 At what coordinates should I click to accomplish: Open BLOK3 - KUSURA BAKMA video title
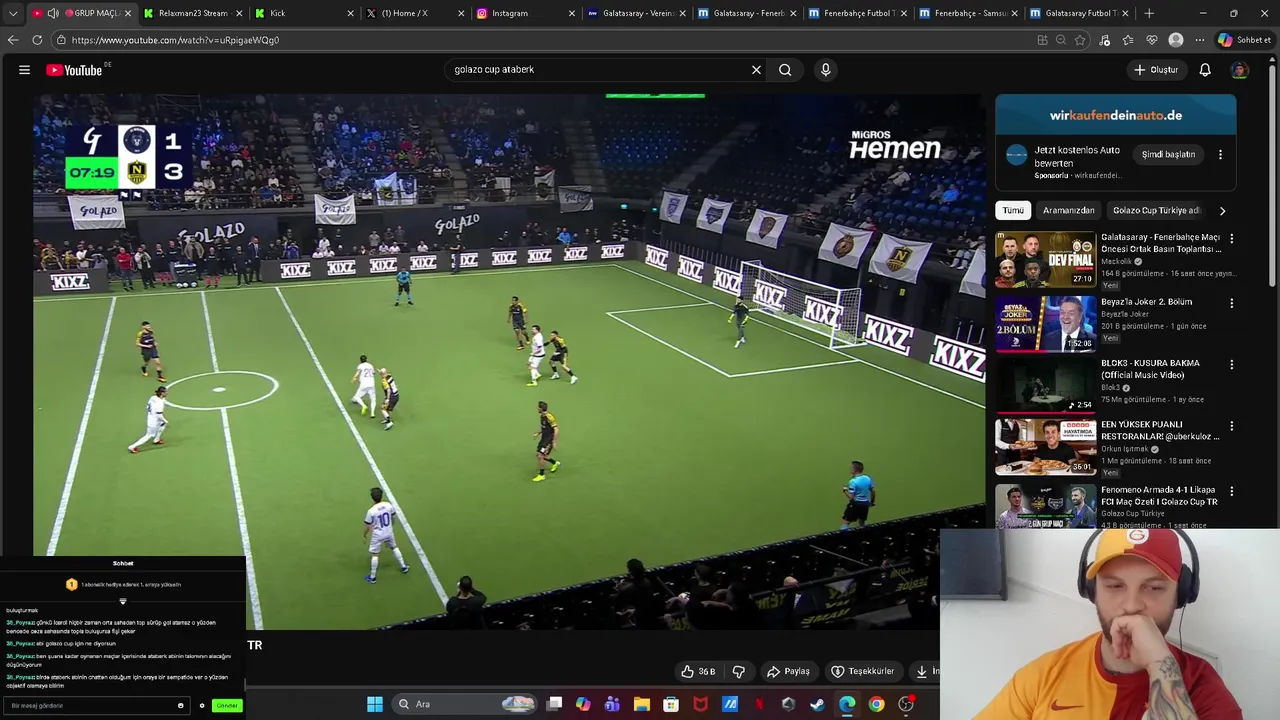point(1150,369)
